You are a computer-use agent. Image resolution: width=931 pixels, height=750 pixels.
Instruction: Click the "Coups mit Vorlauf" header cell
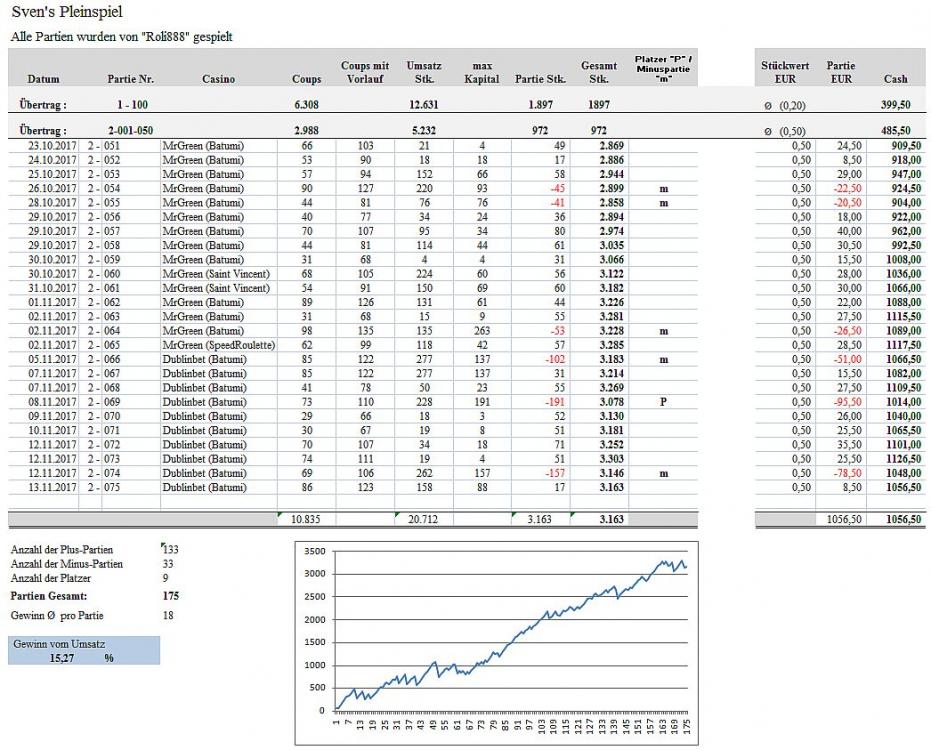(364, 72)
